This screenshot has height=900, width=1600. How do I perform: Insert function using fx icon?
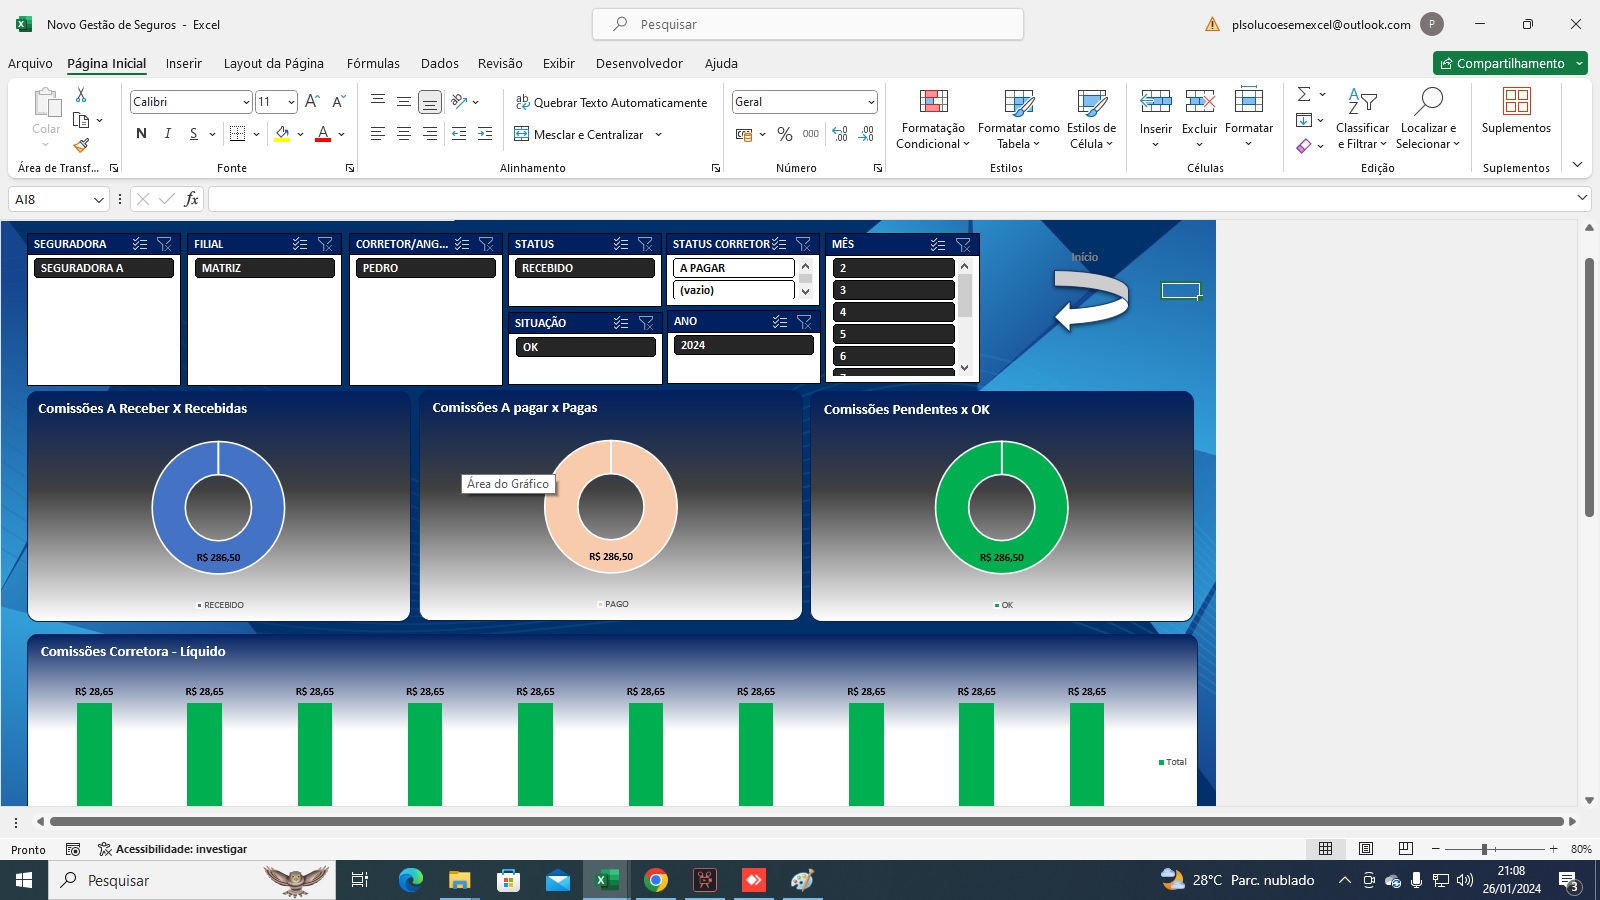191,199
